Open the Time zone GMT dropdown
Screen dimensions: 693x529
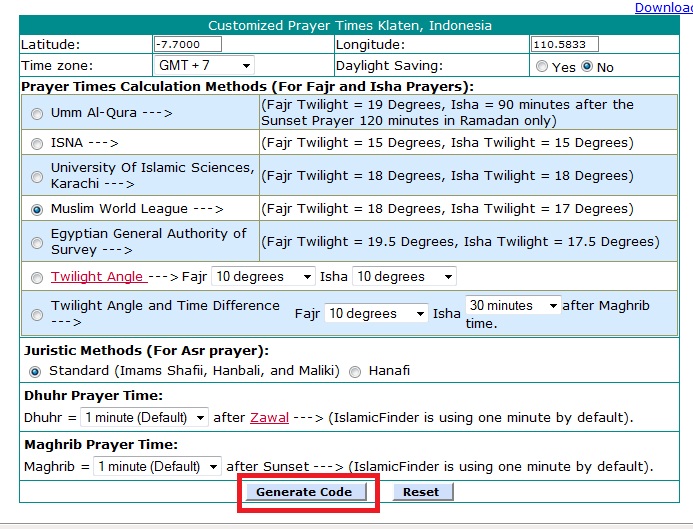[203, 66]
